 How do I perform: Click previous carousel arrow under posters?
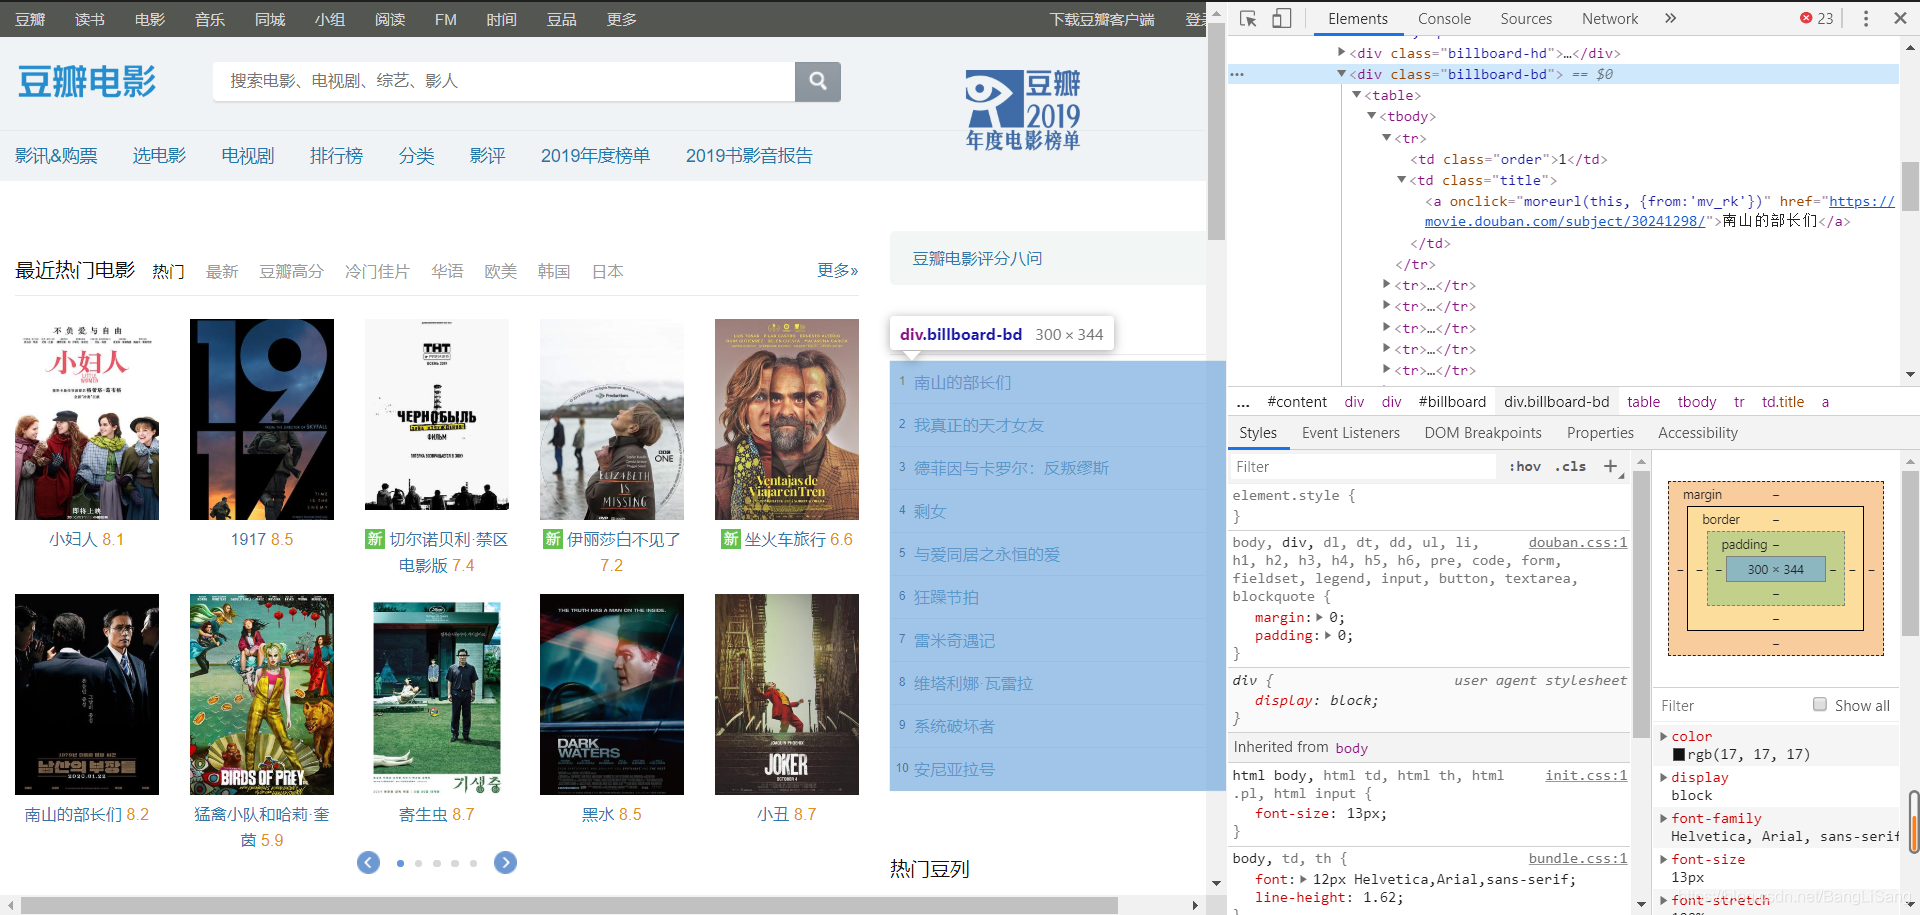coord(368,863)
